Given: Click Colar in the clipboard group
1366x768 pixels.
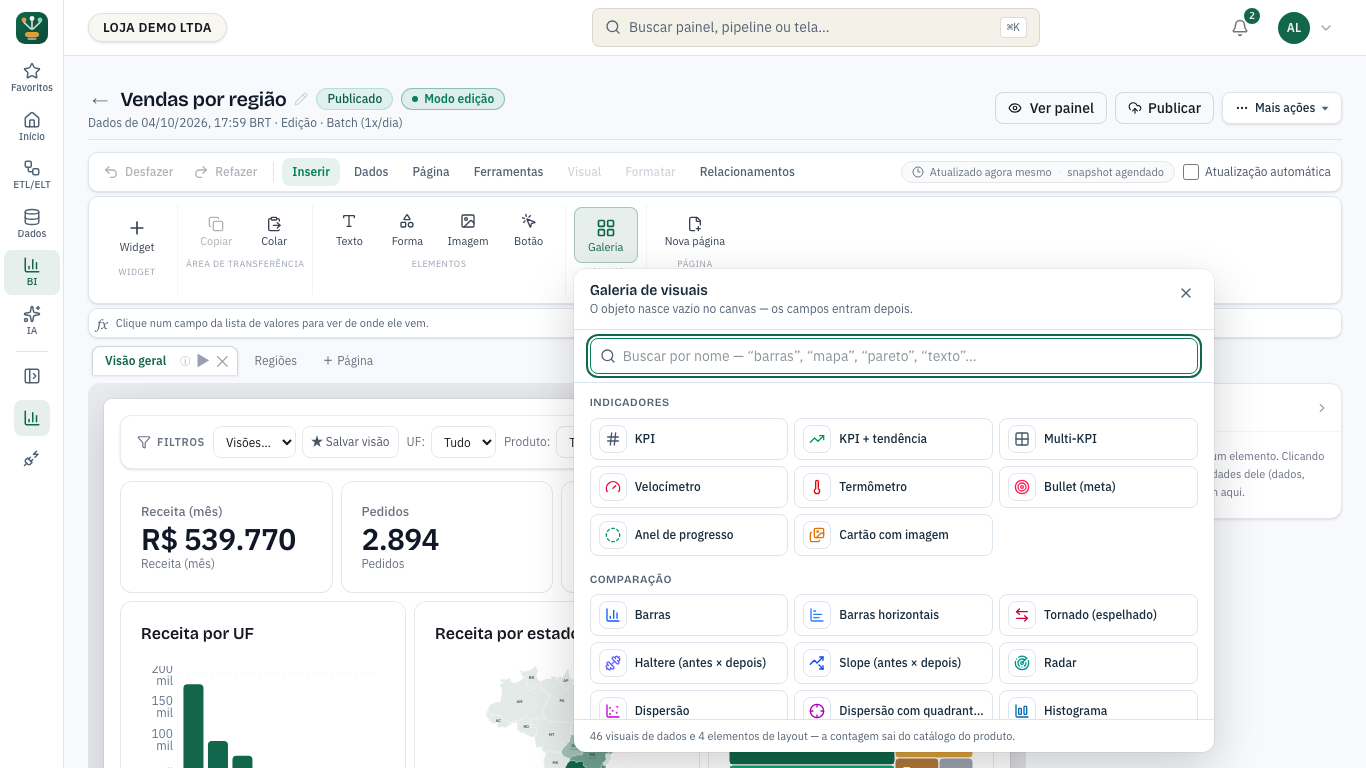Looking at the screenshot, I should tap(274, 231).
